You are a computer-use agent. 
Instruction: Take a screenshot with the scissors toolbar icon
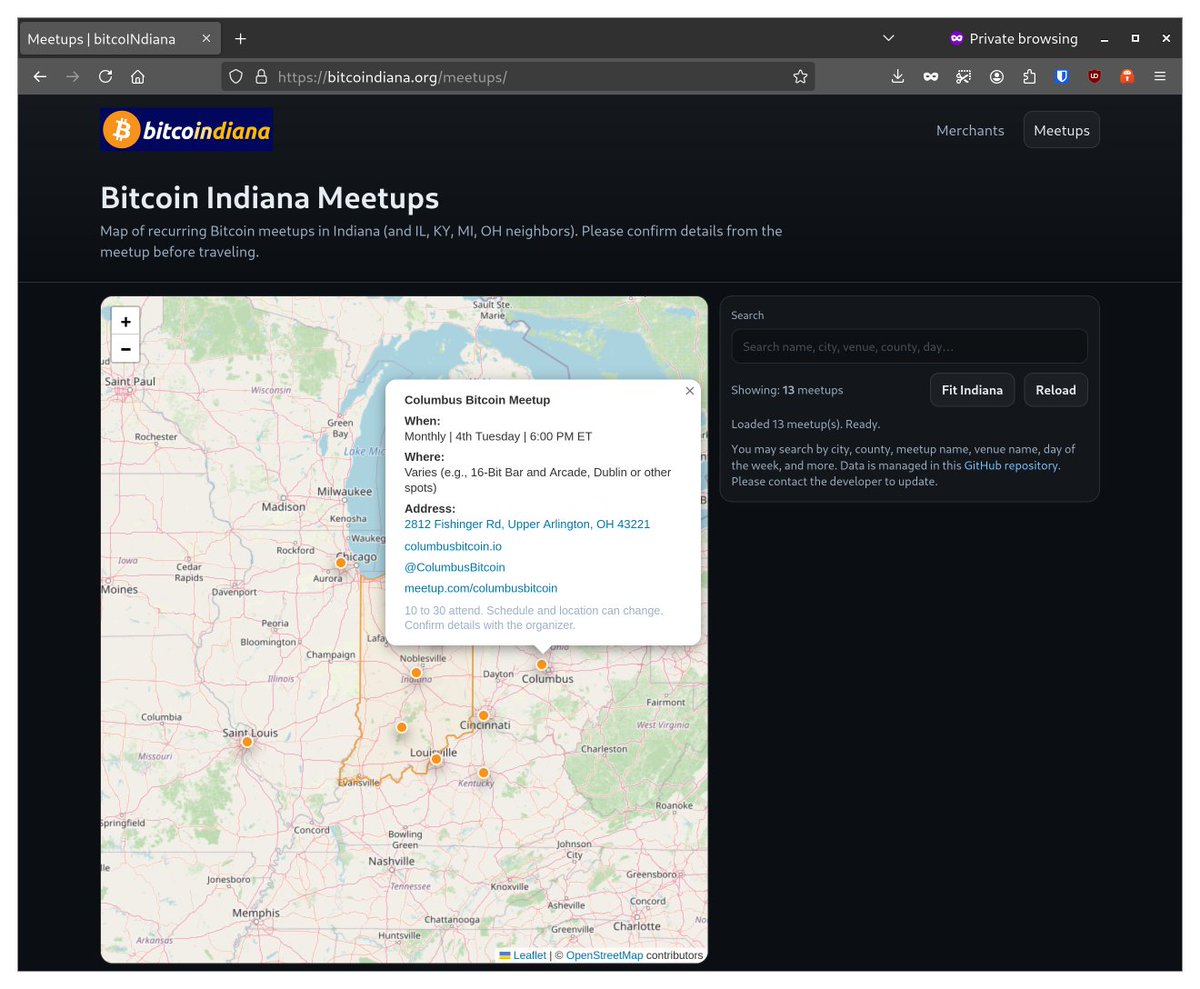[x=964, y=76]
